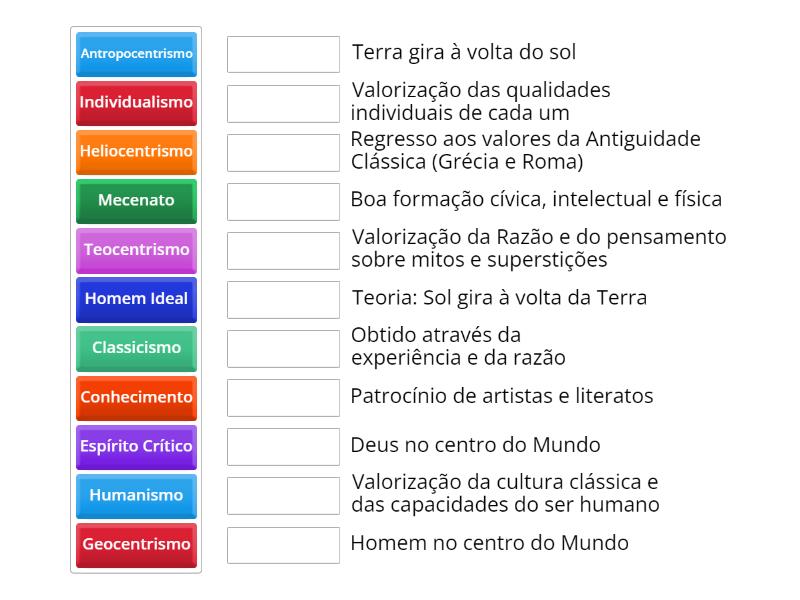The width and height of the screenshot is (800, 600).
Task: Click the slot beside 'Teoria: Sol gira à volta da Terra'
Action: [x=283, y=299]
